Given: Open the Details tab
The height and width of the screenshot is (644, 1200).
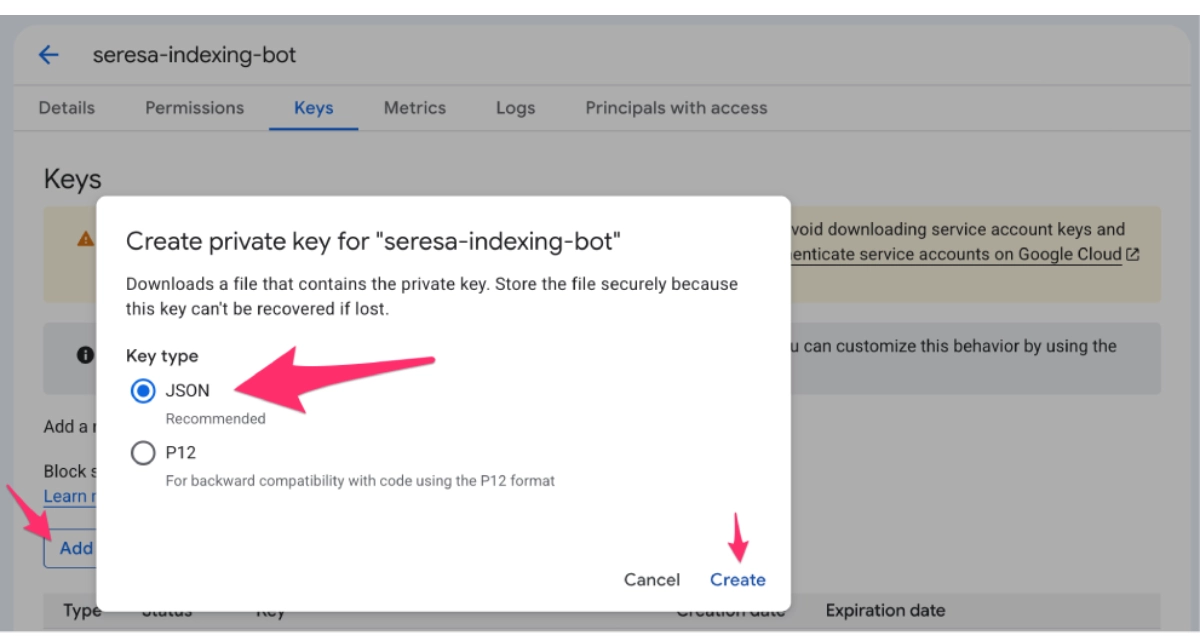Looking at the screenshot, I should point(67,108).
